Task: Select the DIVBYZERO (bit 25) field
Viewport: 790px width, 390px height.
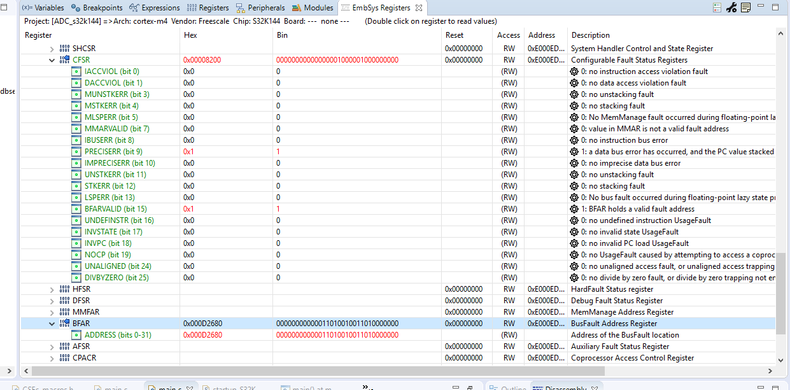Action: 117,278
